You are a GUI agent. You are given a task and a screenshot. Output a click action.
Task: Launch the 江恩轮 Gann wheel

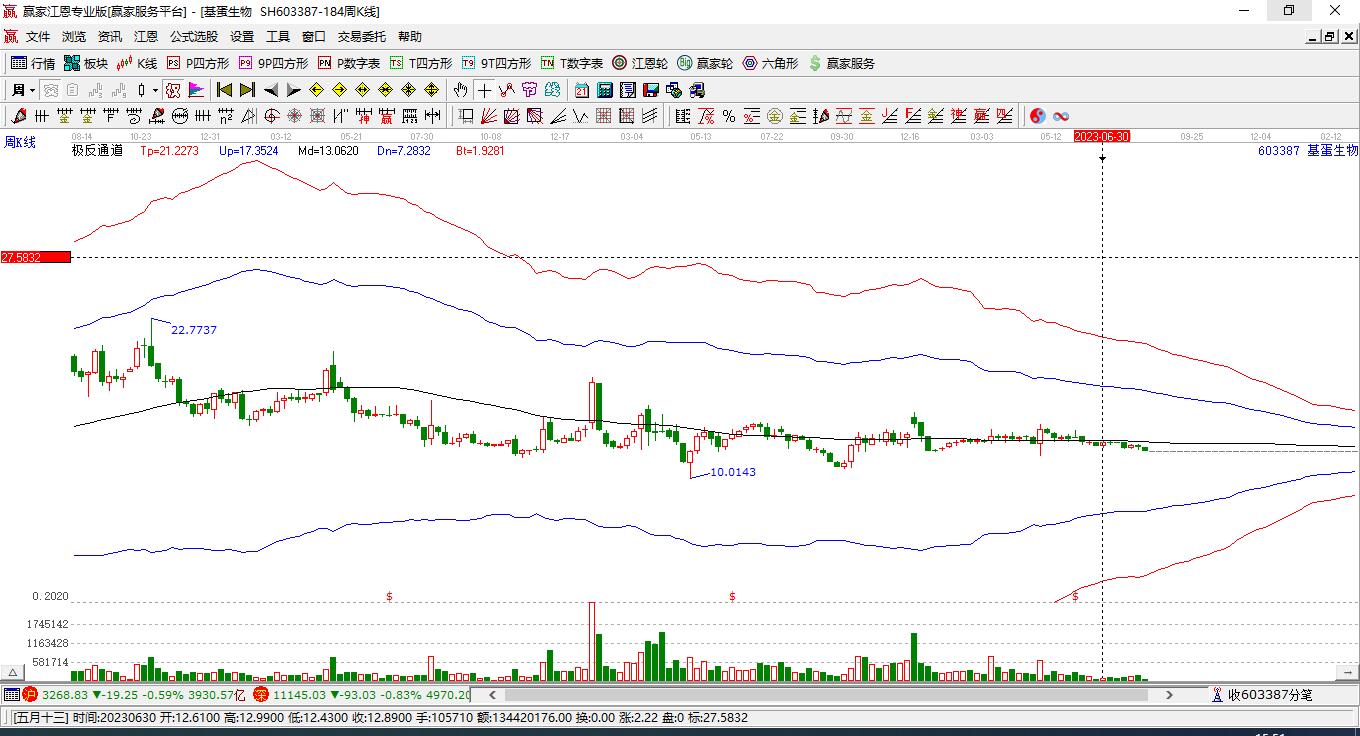tap(640, 63)
